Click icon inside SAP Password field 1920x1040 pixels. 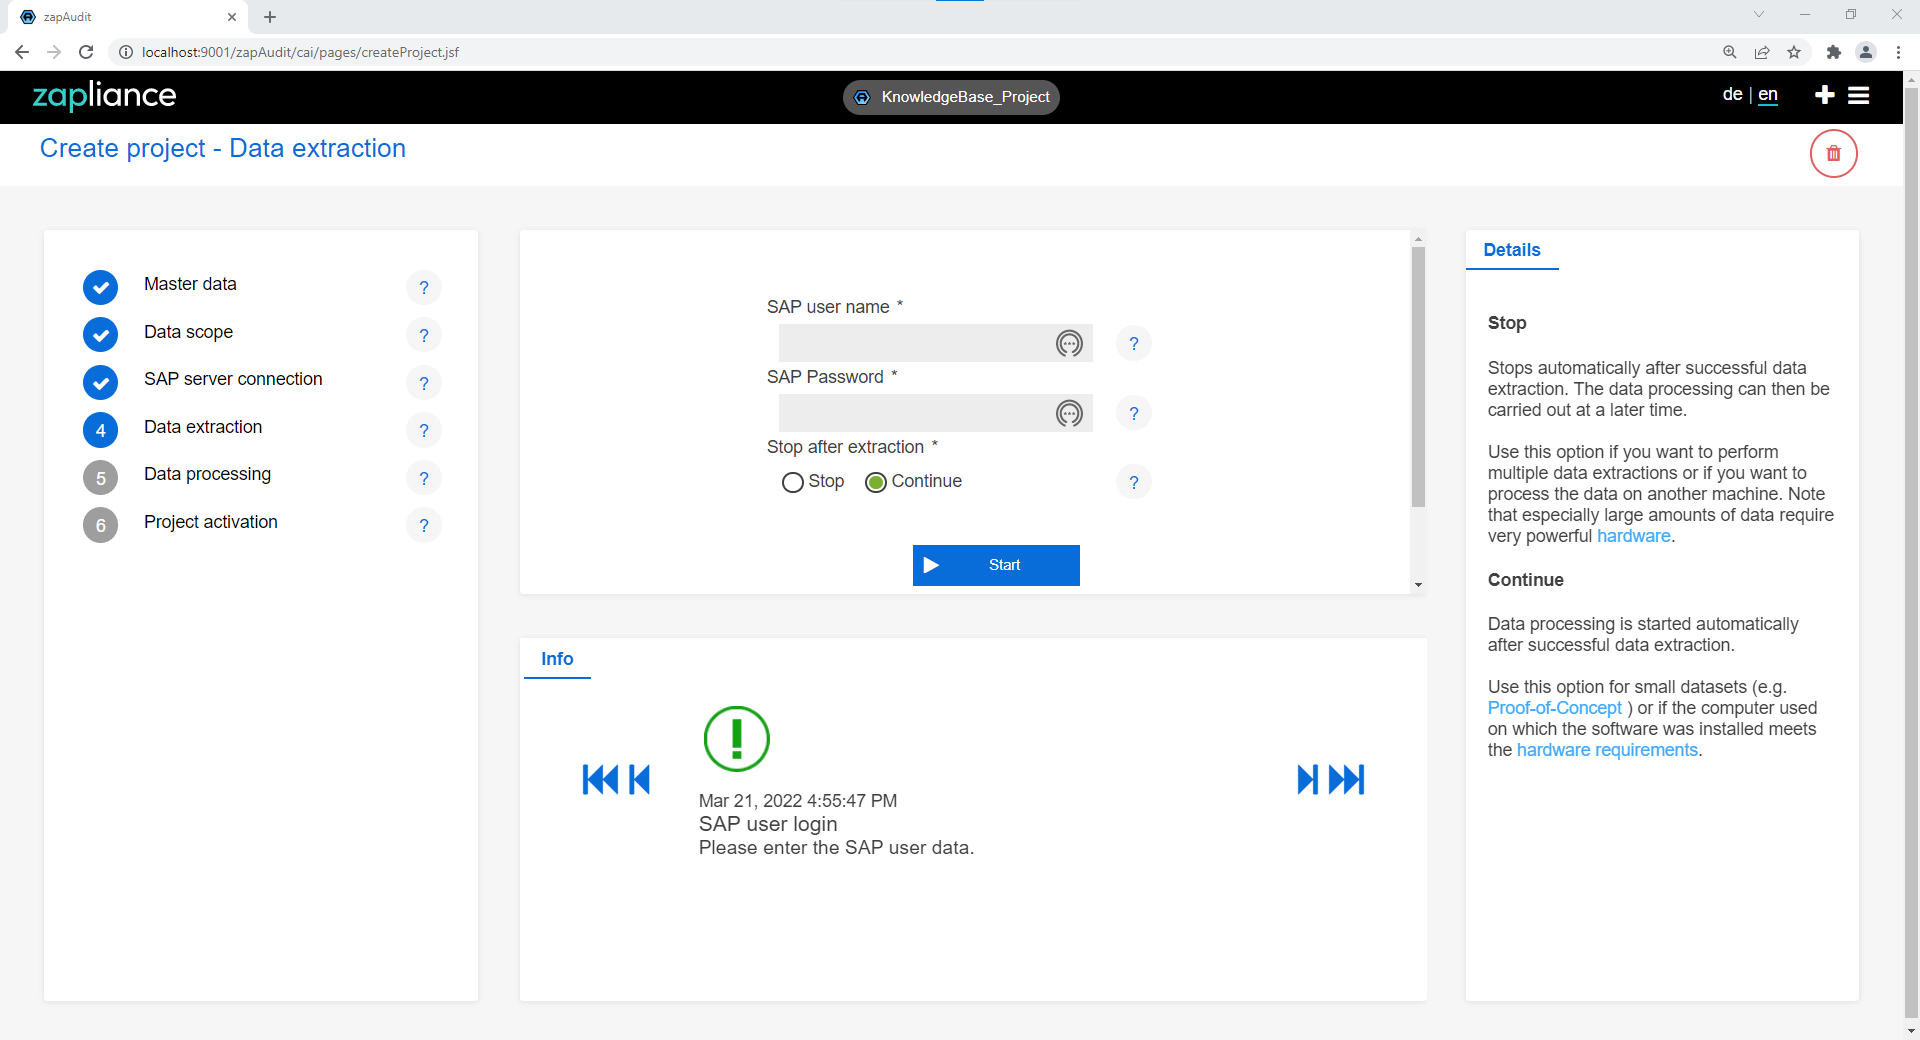point(1069,413)
